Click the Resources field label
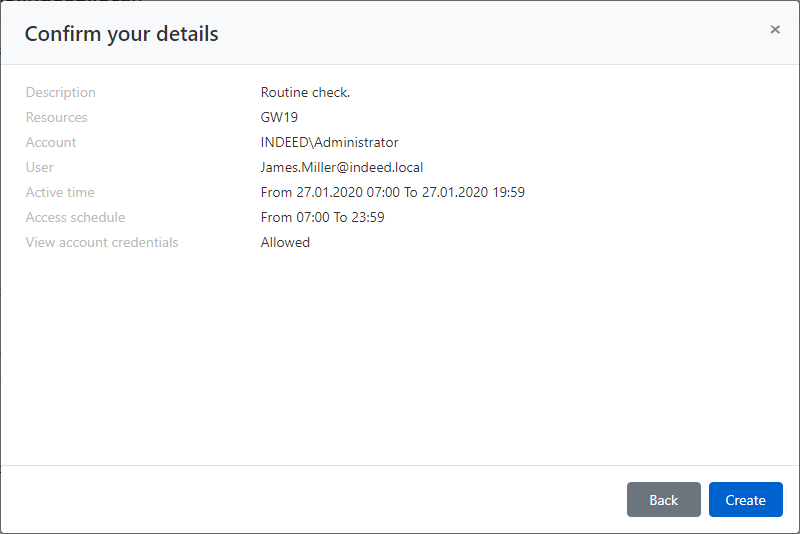 pyautogui.click(x=57, y=117)
